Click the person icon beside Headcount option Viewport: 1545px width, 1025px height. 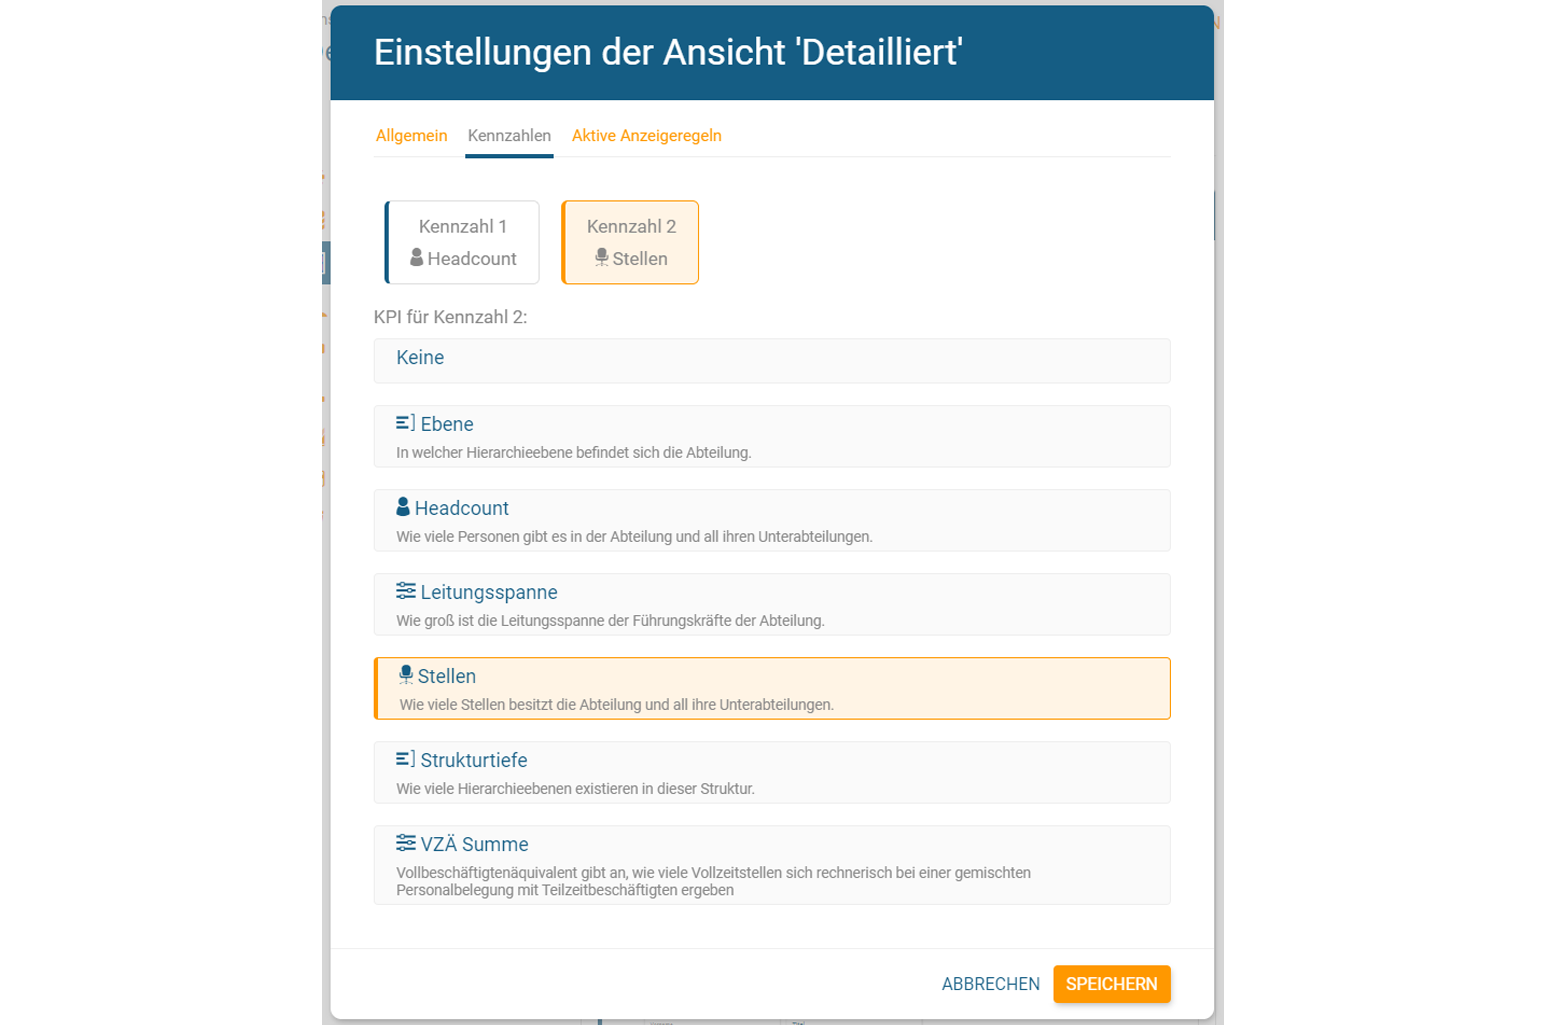403,507
